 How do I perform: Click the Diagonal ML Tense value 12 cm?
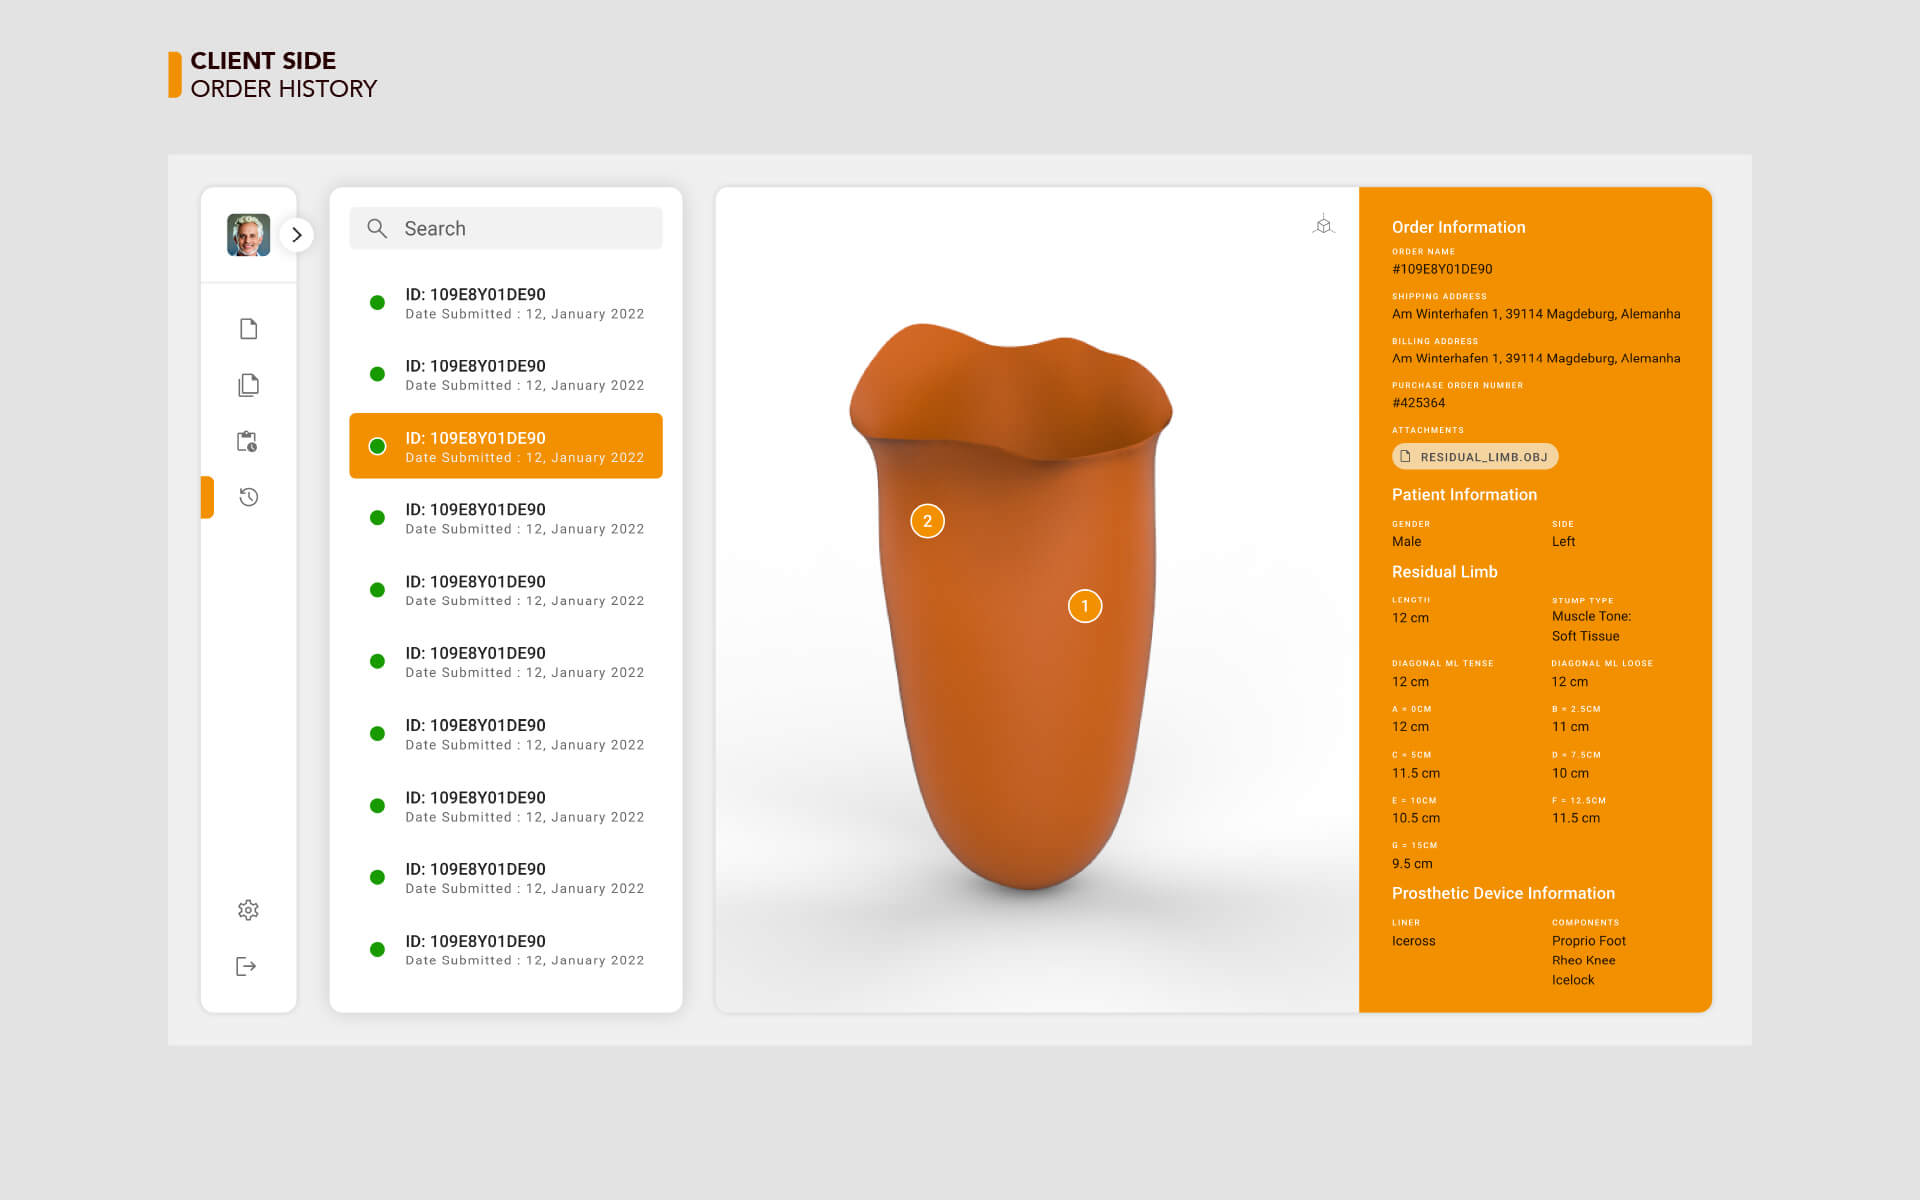point(1410,682)
